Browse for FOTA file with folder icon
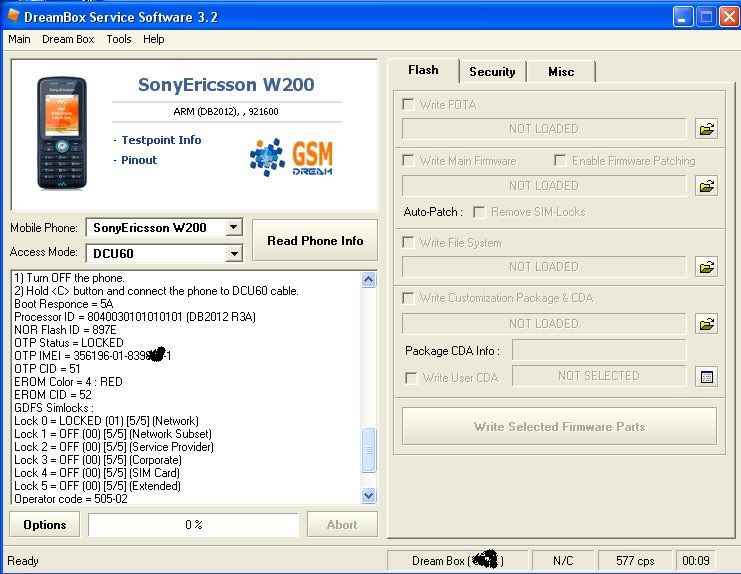Image resolution: width=741 pixels, height=574 pixels. tap(707, 129)
